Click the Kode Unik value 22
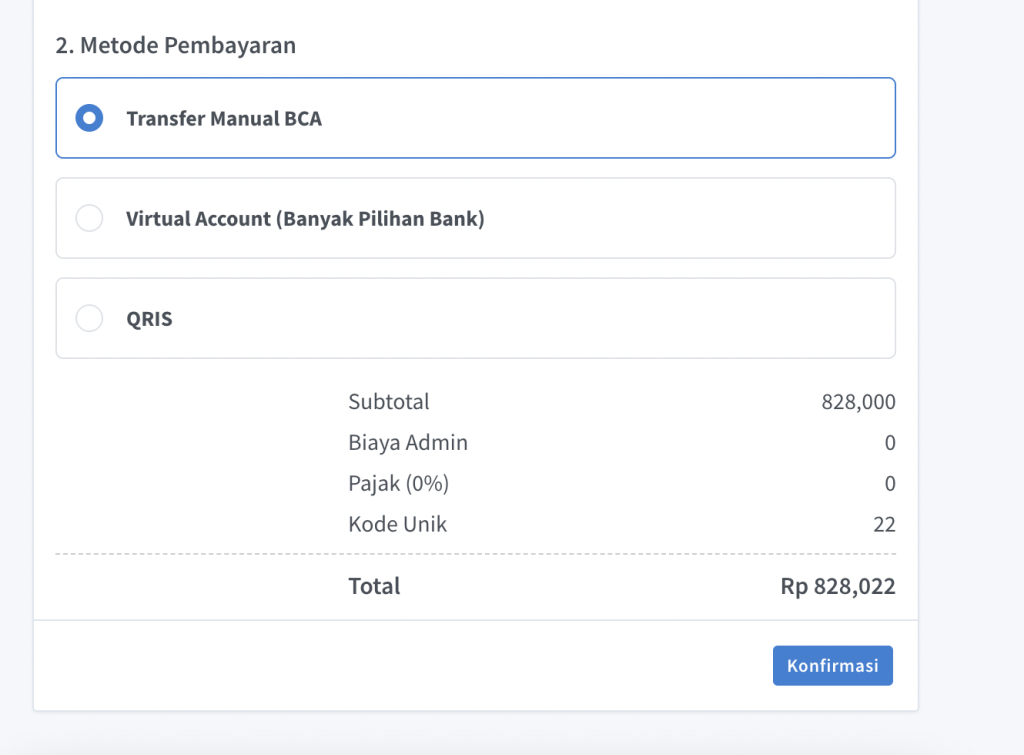Screen dimensions: 1024x755 click(x=883, y=524)
